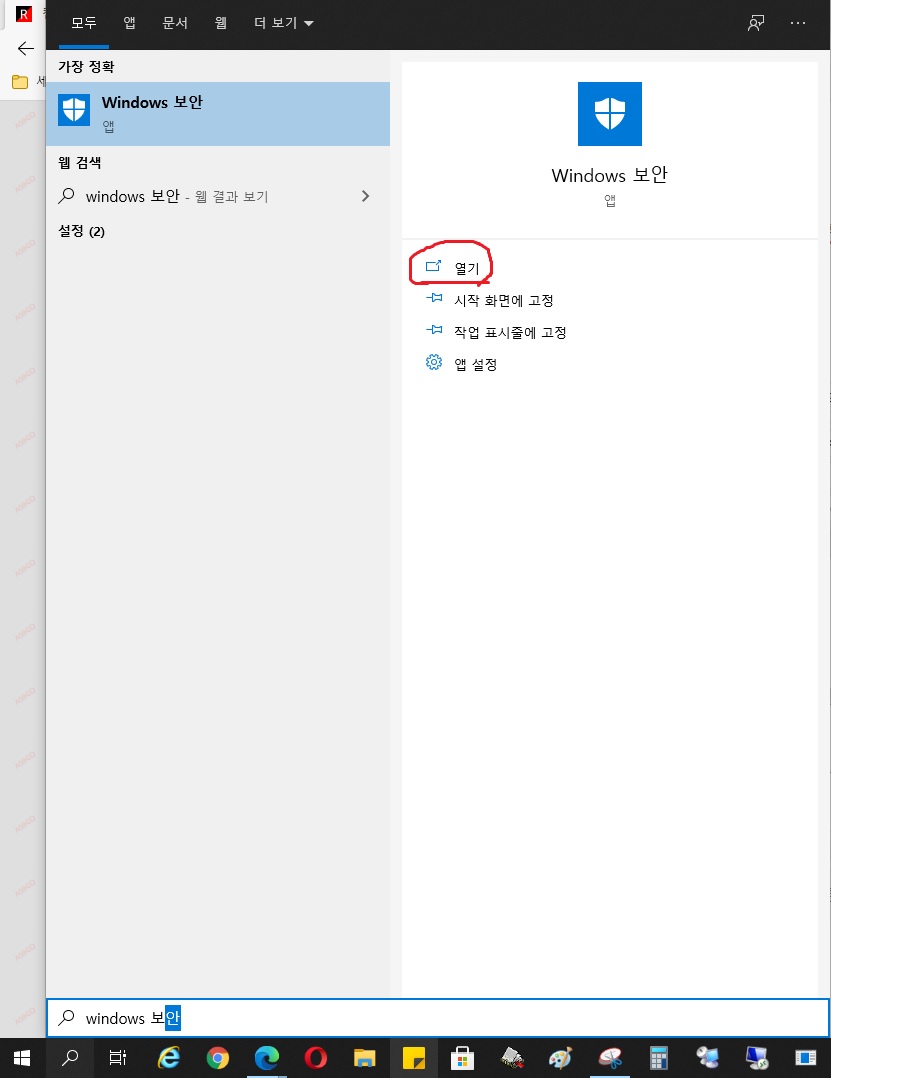Expand the 설정 (2) results group
Viewport: 915px width, 1078px height.
pyautogui.click(x=81, y=231)
